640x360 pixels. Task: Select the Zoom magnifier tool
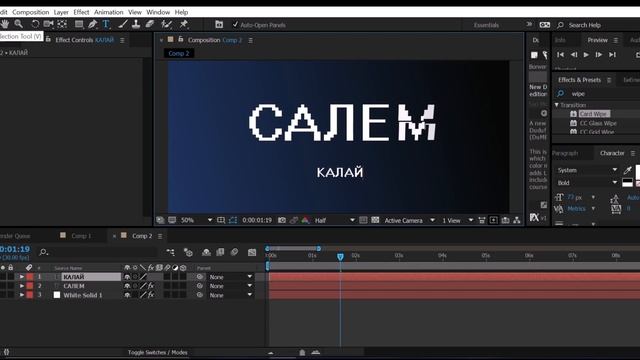19,24
